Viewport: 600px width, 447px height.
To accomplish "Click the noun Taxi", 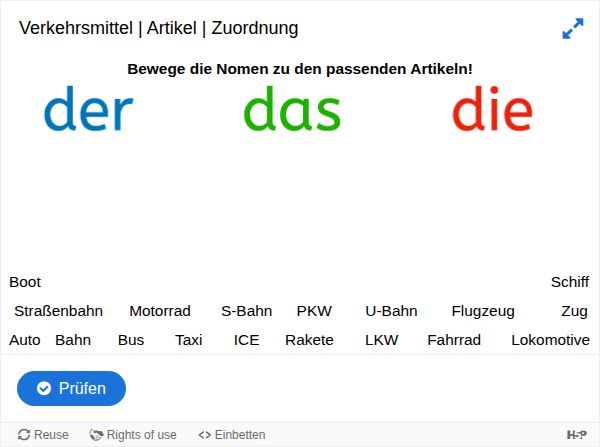I will click(188, 340).
